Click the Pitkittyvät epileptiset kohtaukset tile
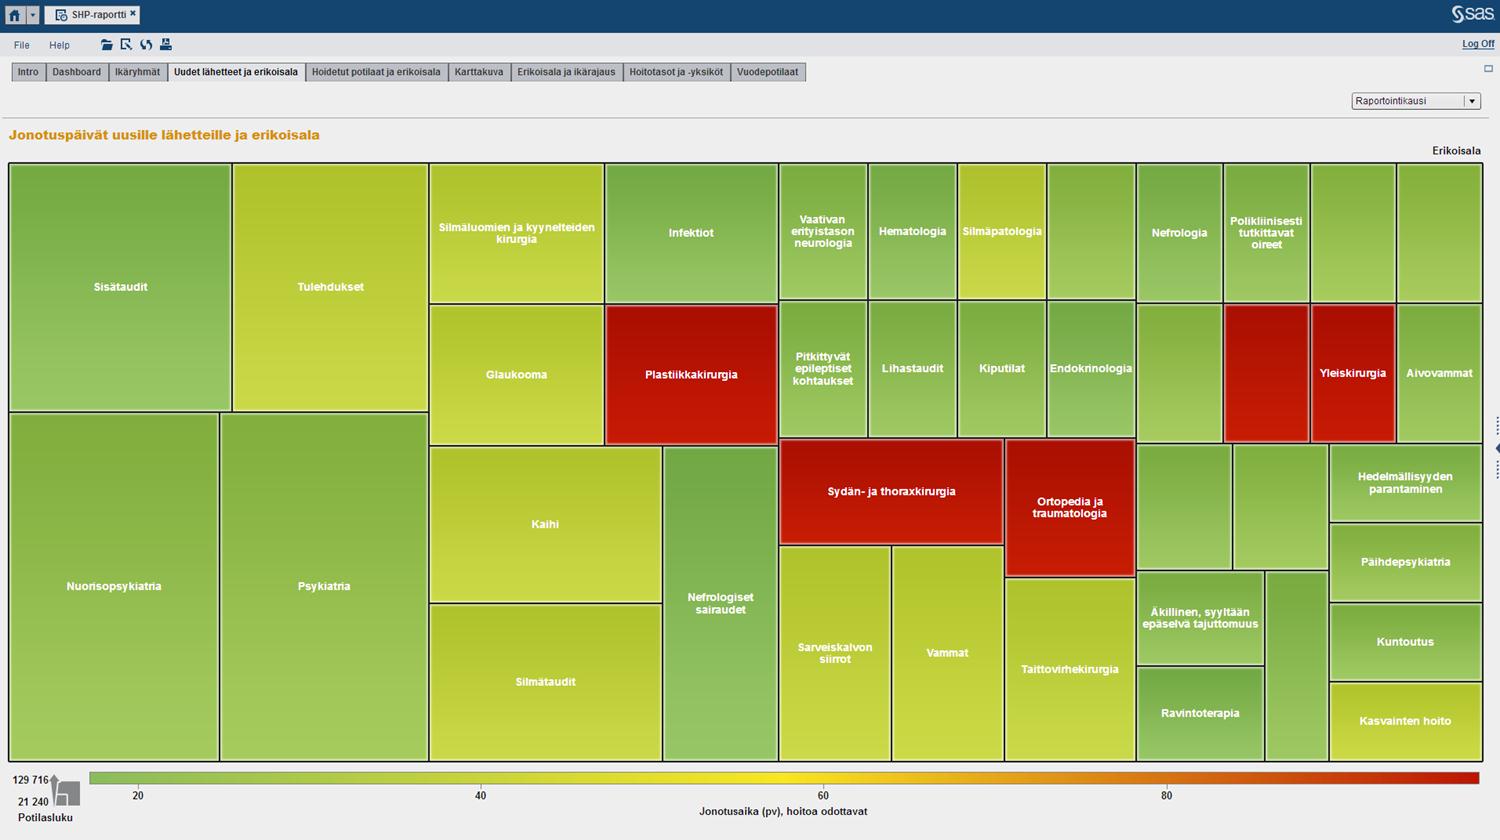The image size is (1500, 840). (x=823, y=369)
